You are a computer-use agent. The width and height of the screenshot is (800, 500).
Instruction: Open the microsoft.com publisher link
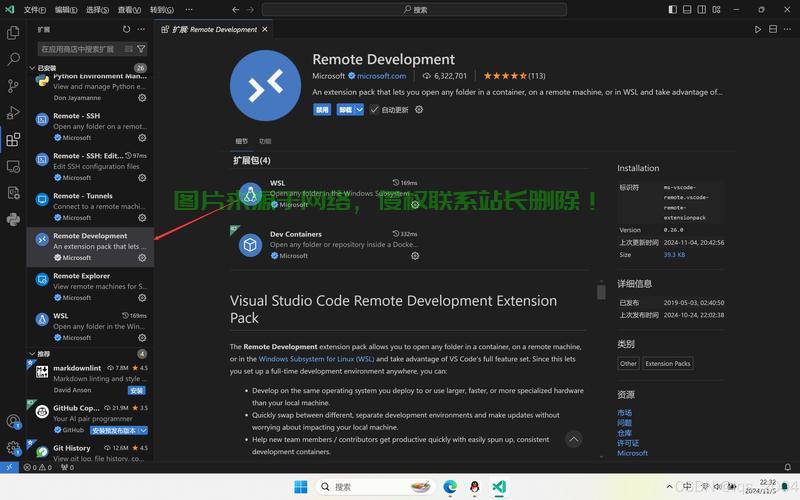tap(381, 76)
